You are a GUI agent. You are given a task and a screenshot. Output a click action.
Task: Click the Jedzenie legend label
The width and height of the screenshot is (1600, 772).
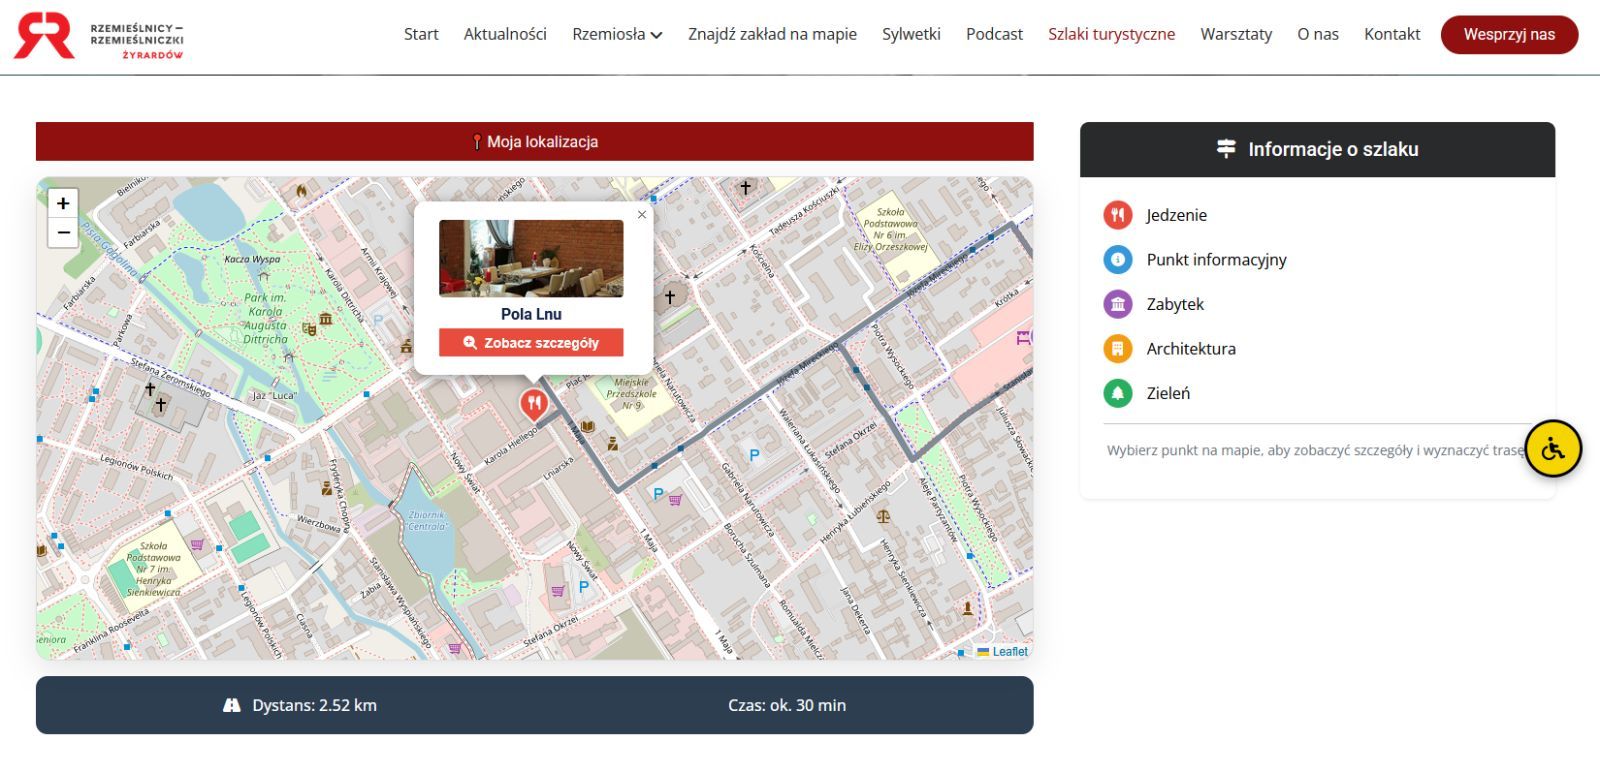[x=1176, y=215]
